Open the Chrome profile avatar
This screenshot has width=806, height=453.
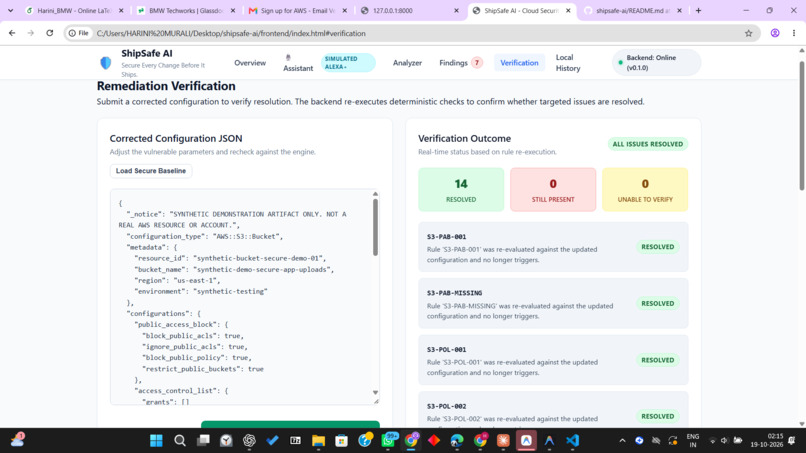pyautogui.click(x=775, y=33)
